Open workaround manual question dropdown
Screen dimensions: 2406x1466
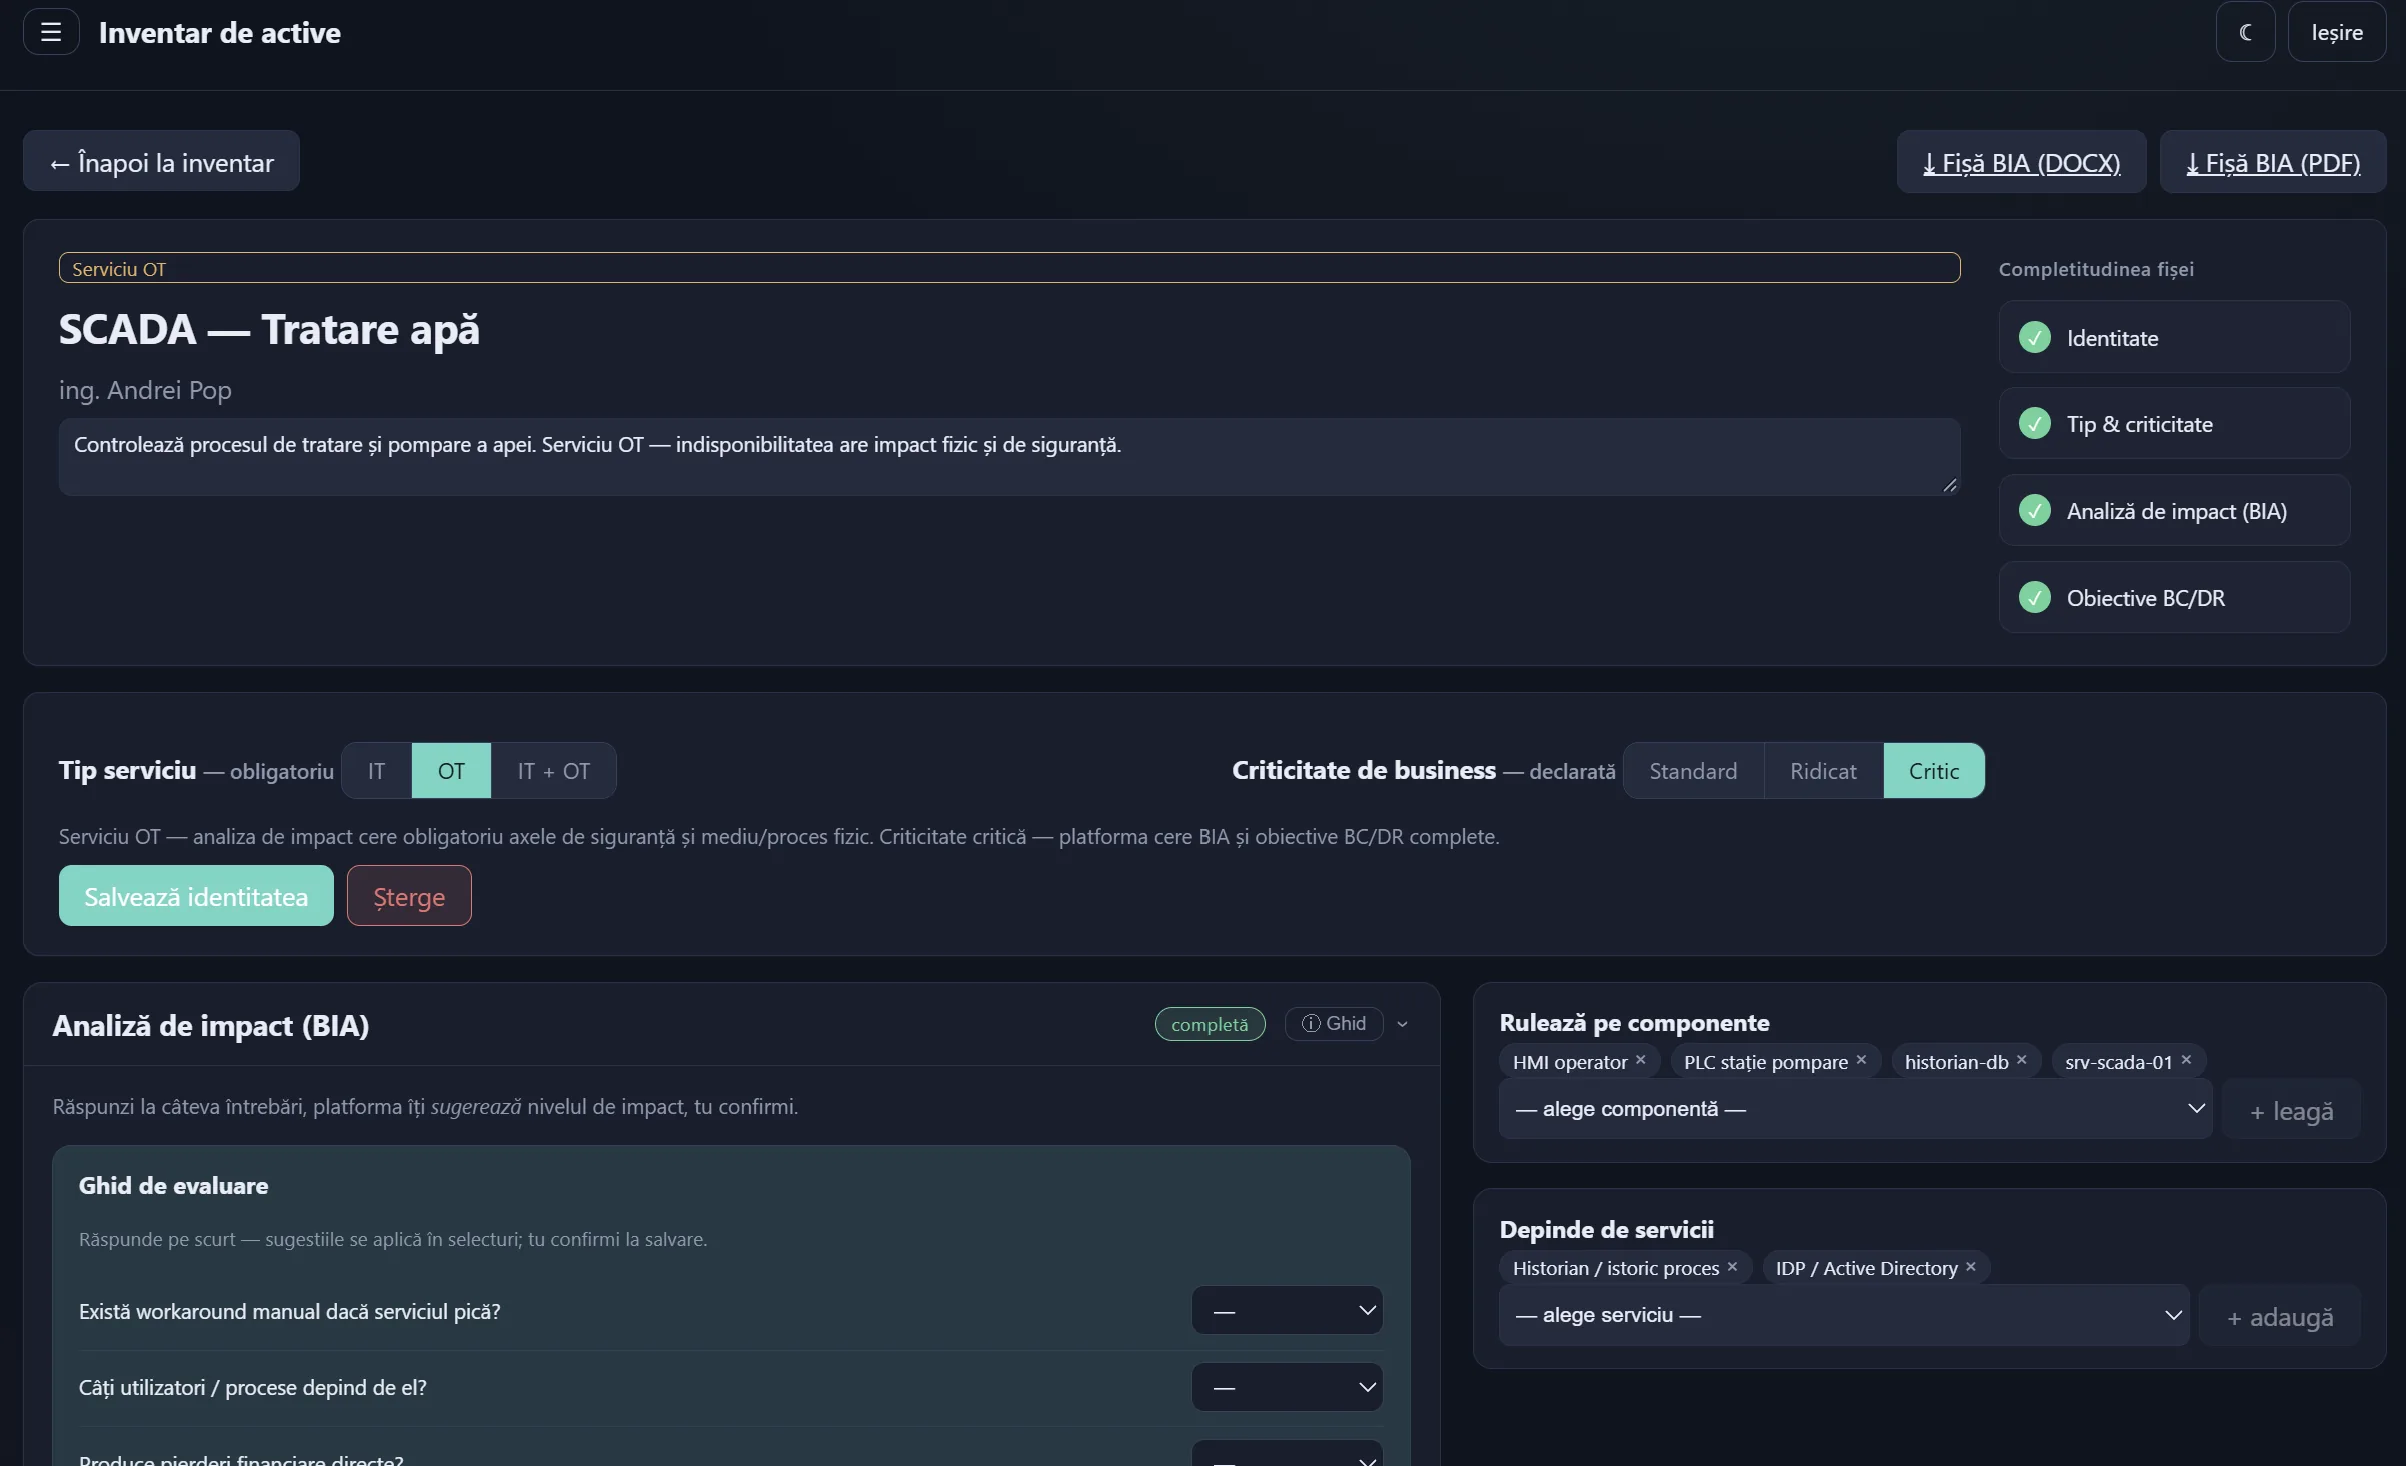[1287, 1311]
